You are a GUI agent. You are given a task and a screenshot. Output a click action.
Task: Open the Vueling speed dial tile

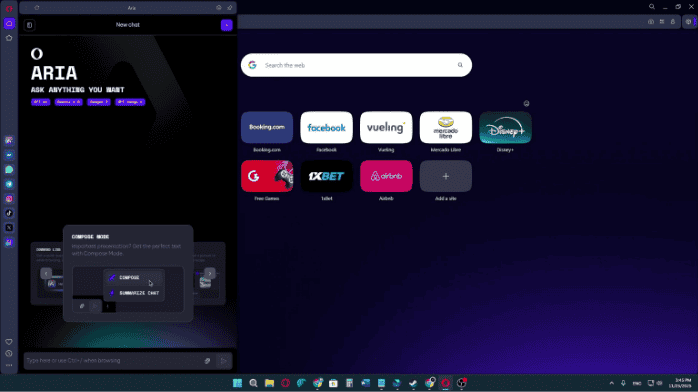(386, 128)
